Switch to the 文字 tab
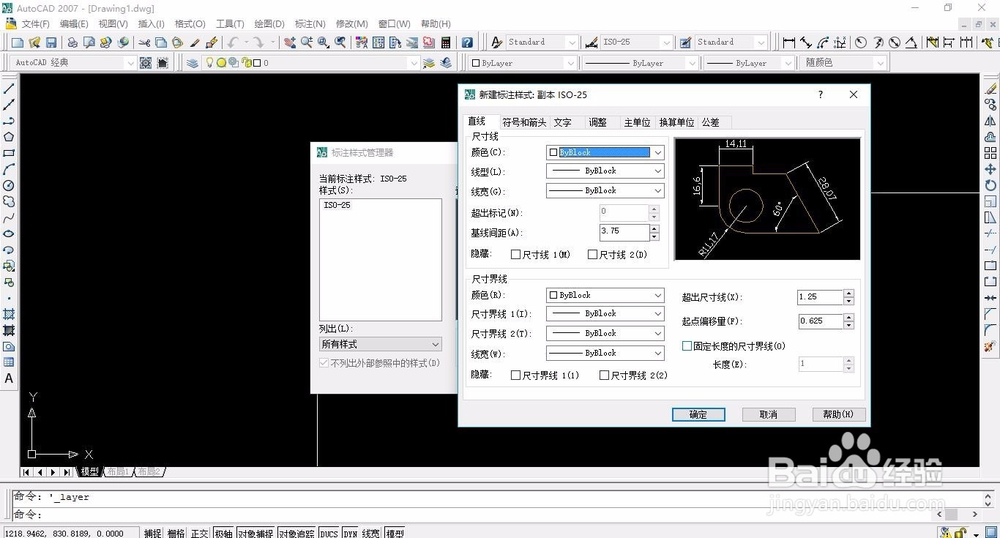Viewport: 1000px width, 538px height. tap(562, 122)
